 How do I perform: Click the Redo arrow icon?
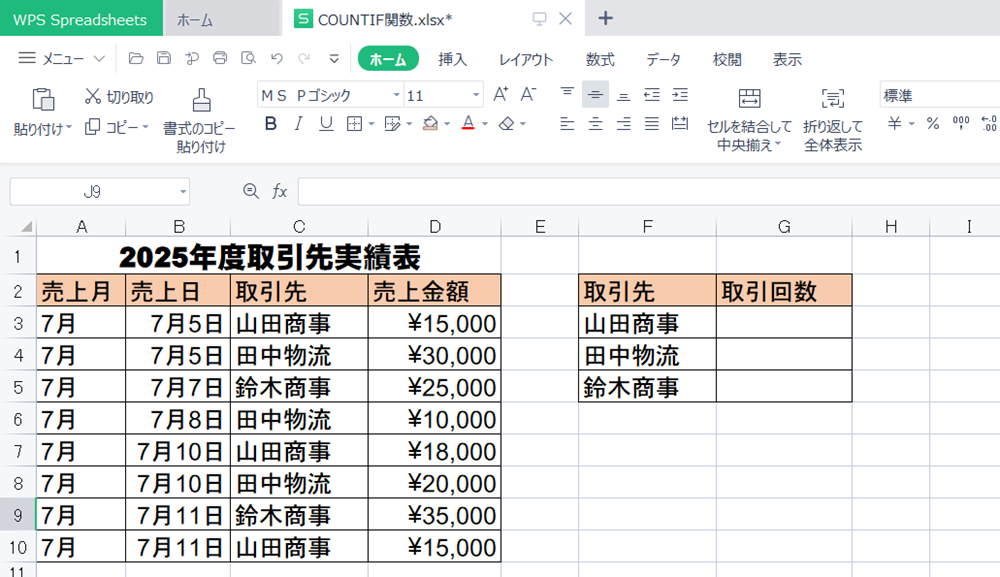(x=304, y=59)
